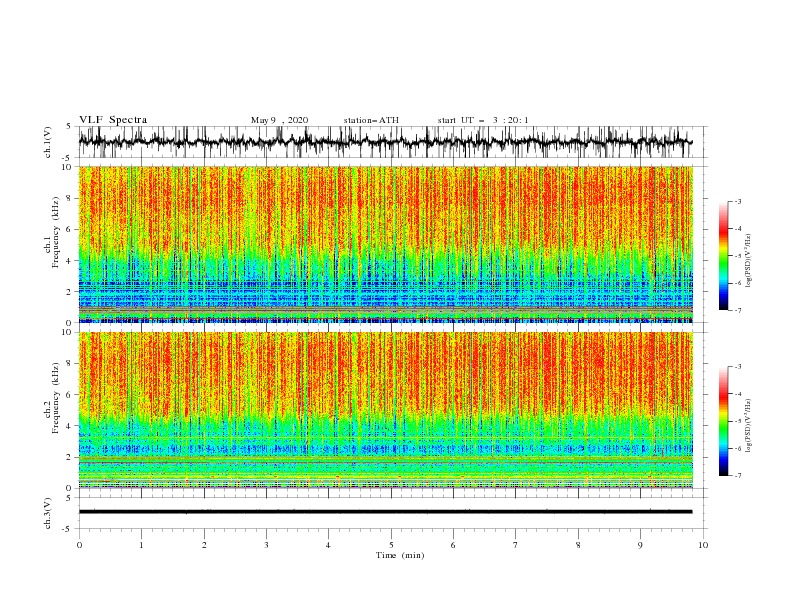This screenshot has height=612, width=792.
Task: Click the ch.1 spectrogram '8' kHz tick label
Action: 69,198
